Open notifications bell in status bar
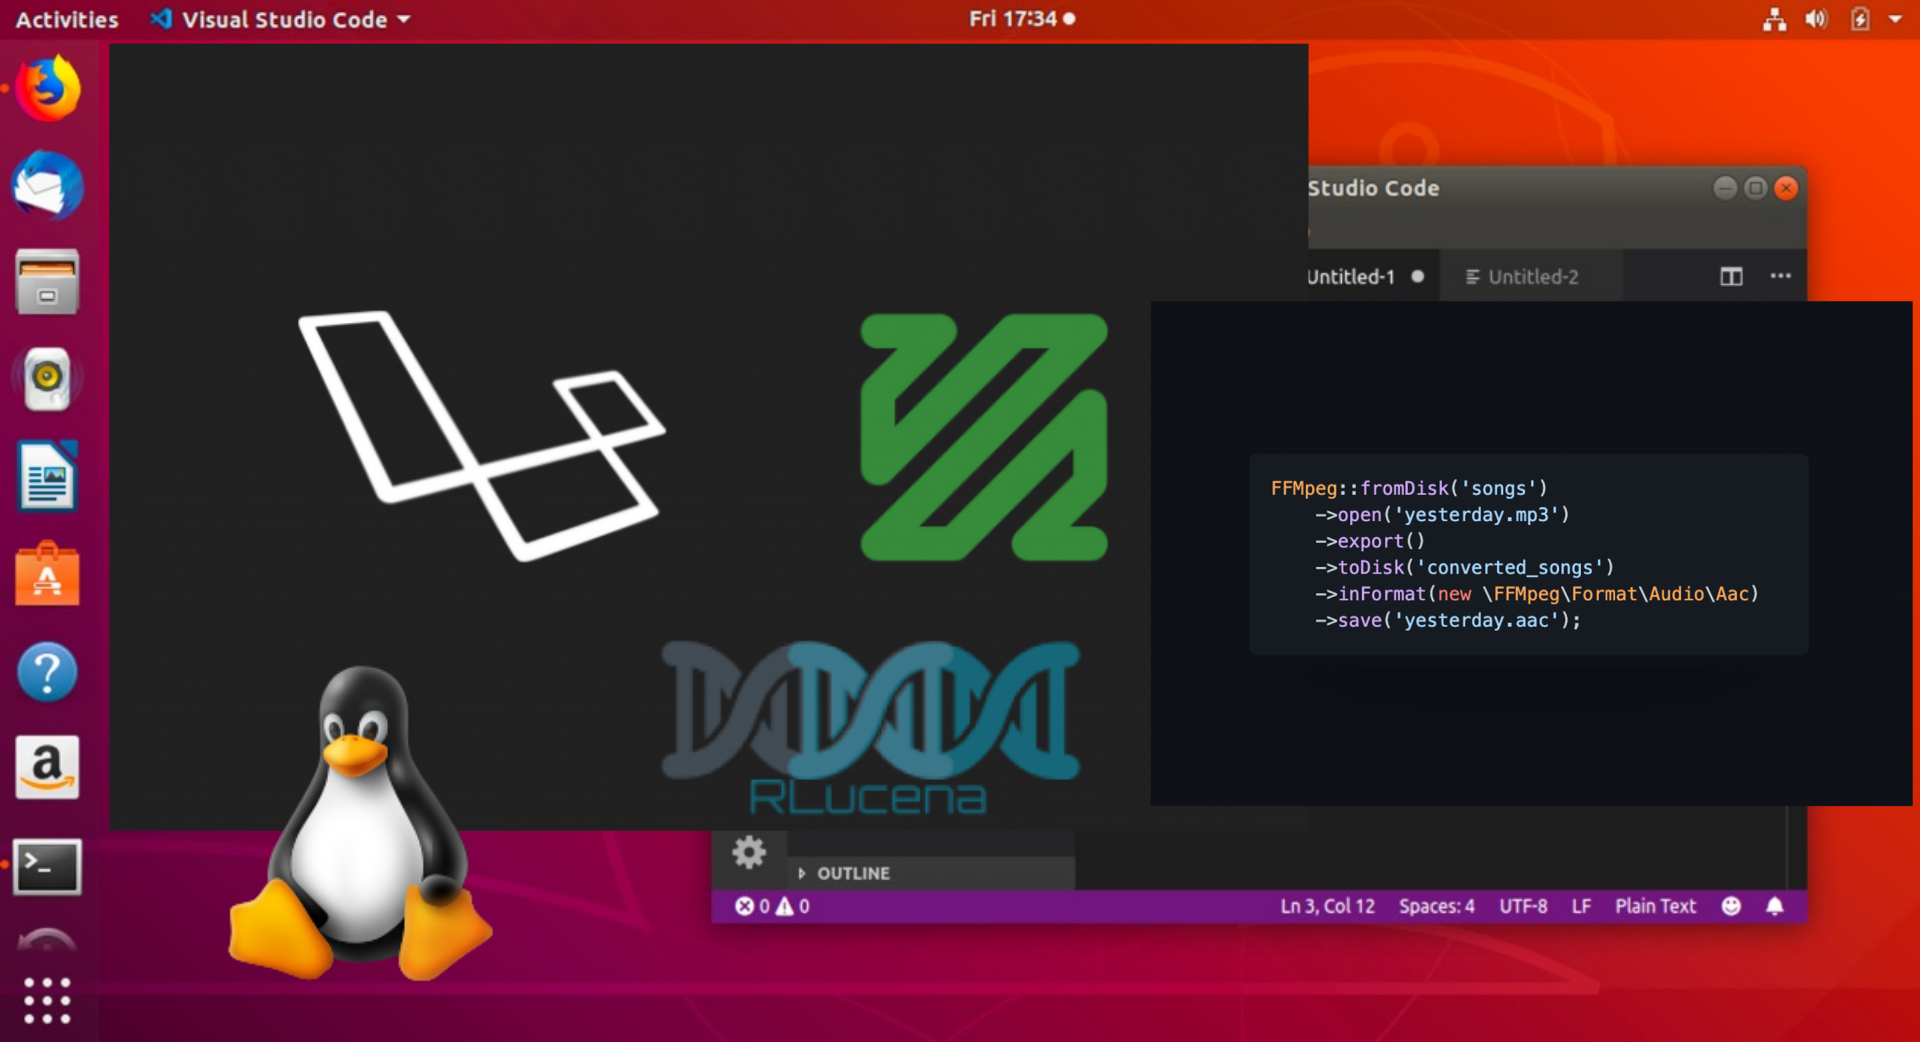The height and width of the screenshot is (1042, 1920). 1775,906
